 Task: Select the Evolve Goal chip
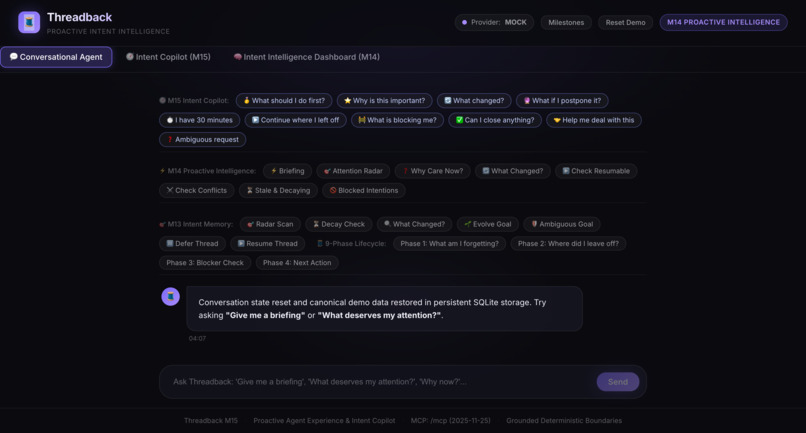488,224
